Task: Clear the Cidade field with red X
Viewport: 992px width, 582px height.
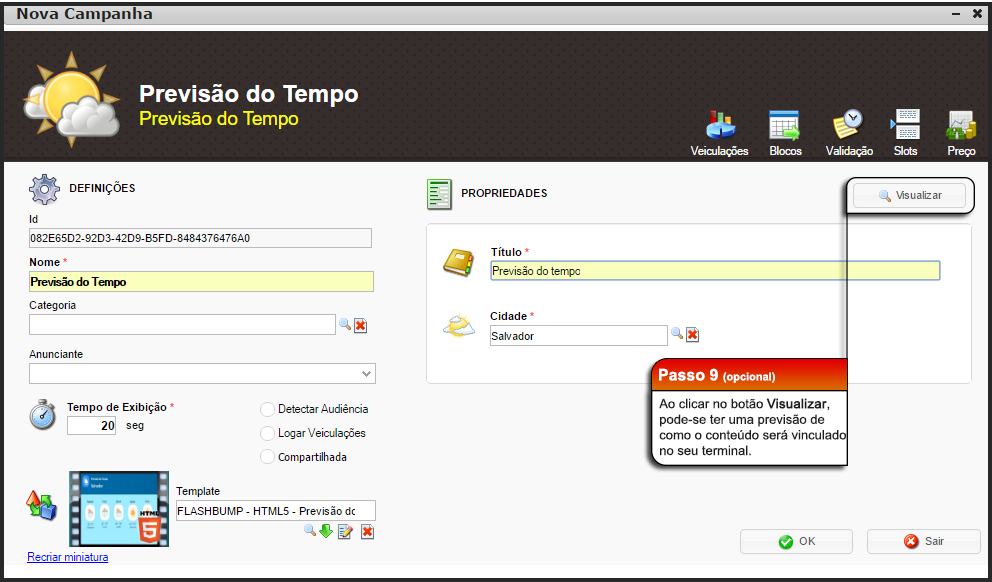Action: point(692,335)
